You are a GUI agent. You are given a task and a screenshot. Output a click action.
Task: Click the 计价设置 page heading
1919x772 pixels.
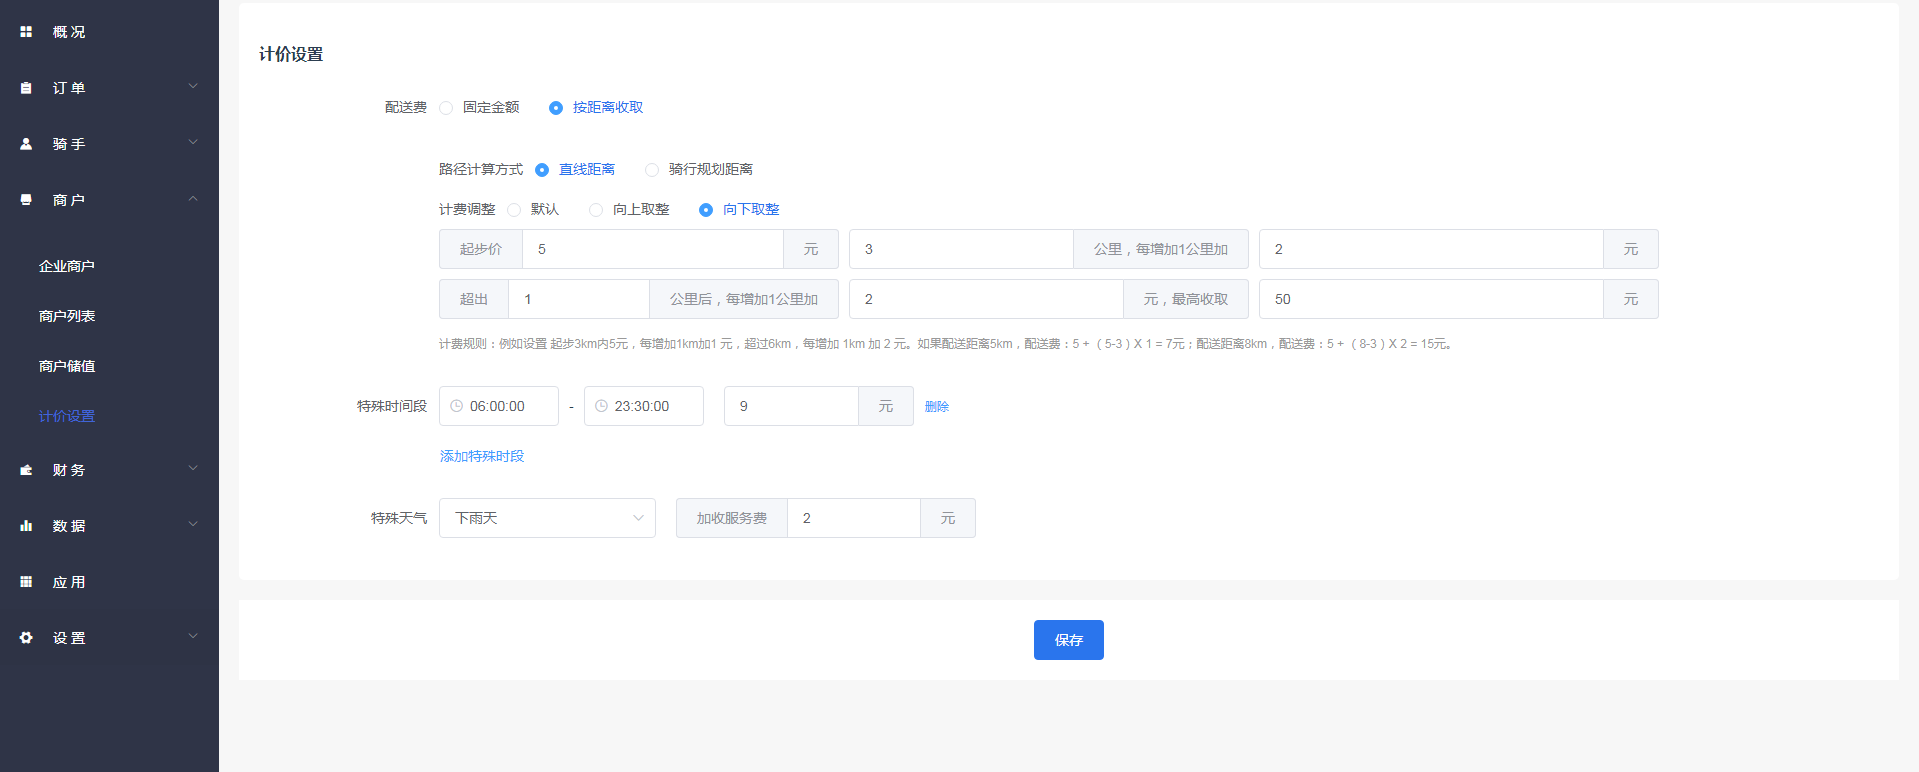pyautogui.click(x=291, y=54)
